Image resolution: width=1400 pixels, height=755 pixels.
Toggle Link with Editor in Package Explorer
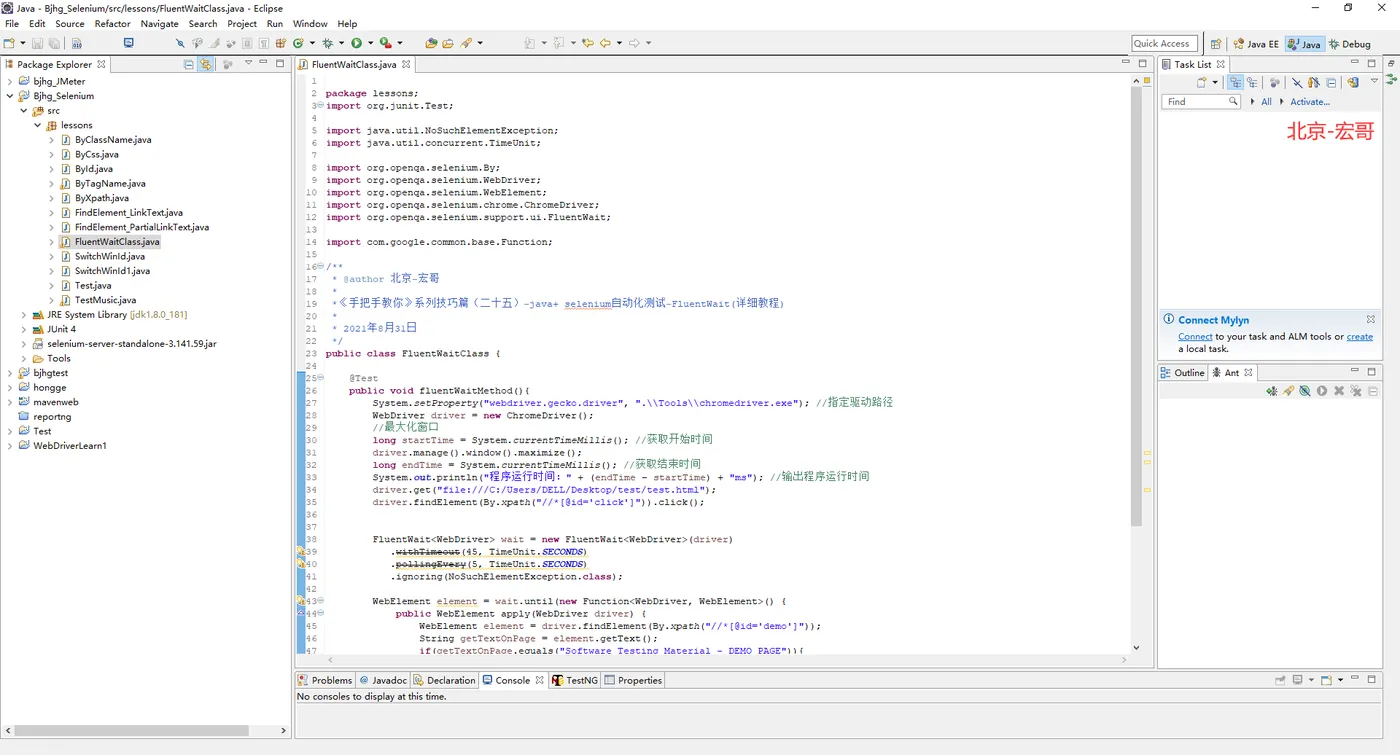[206, 64]
